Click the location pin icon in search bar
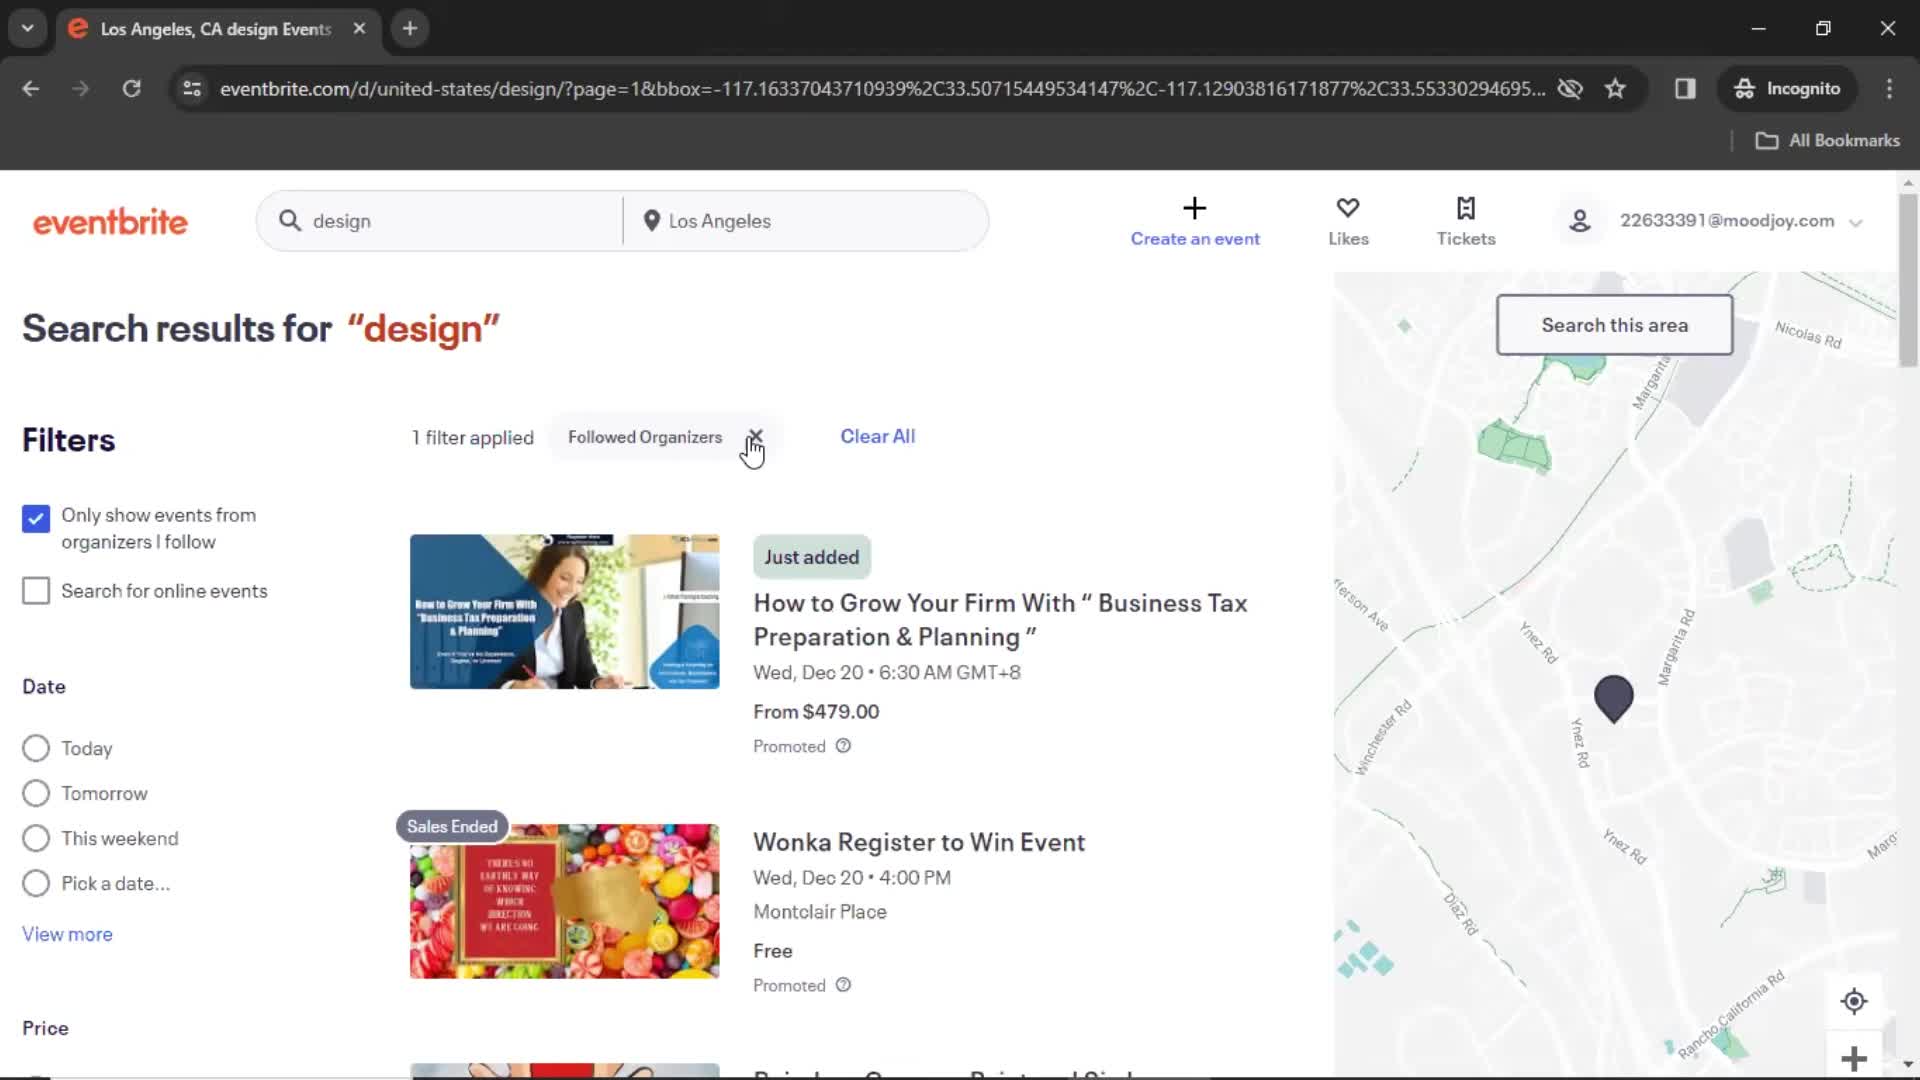Viewport: 1920px width, 1080px height. tap(651, 221)
